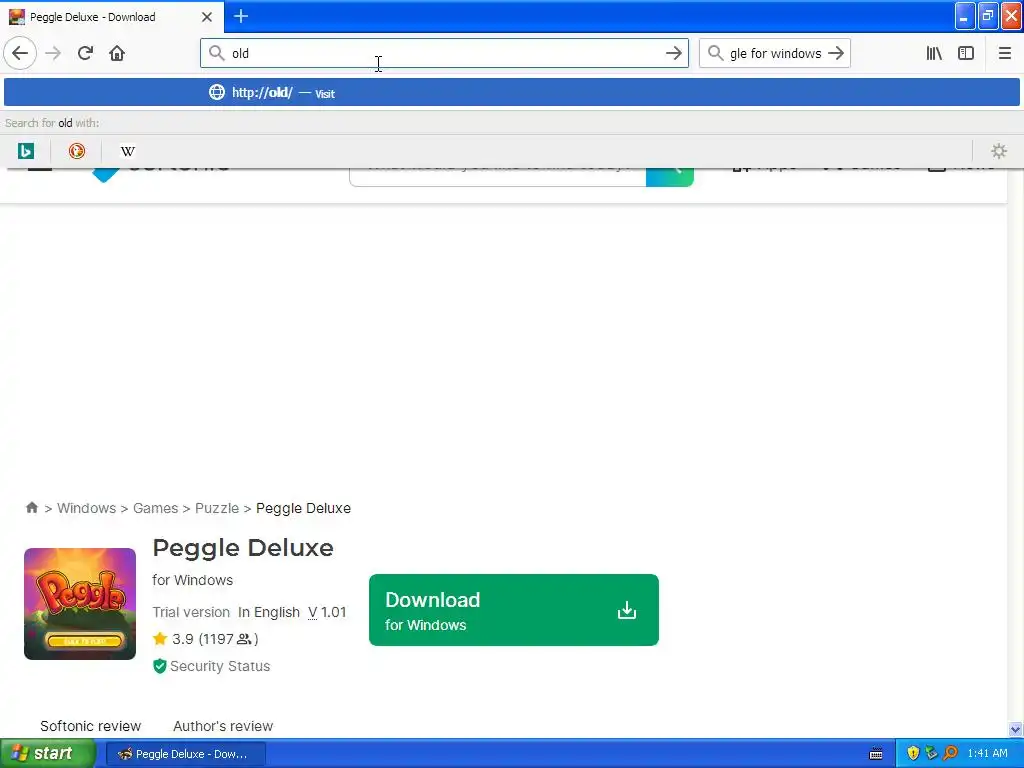Open the Games breadcrumb link
This screenshot has height=768, width=1024.
click(x=155, y=508)
